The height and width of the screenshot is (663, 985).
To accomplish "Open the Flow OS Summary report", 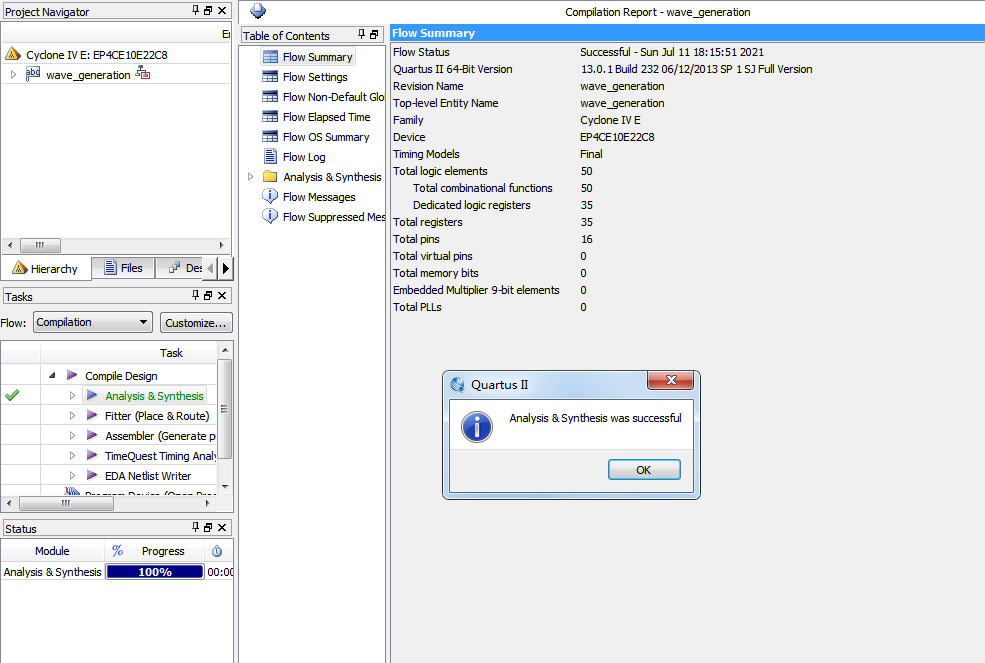I will (325, 137).
